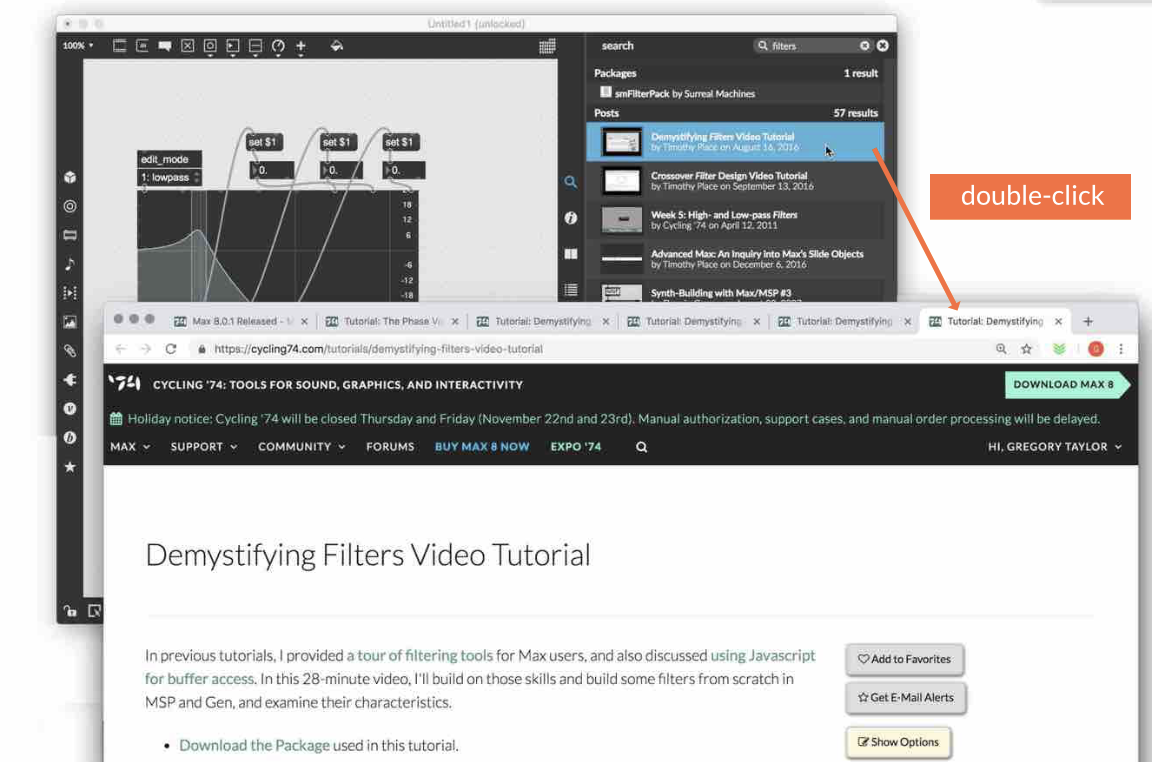Open the browser three-dot menu
This screenshot has height=762, width=1152.
pyautogui.click(x=1120, y=349)
